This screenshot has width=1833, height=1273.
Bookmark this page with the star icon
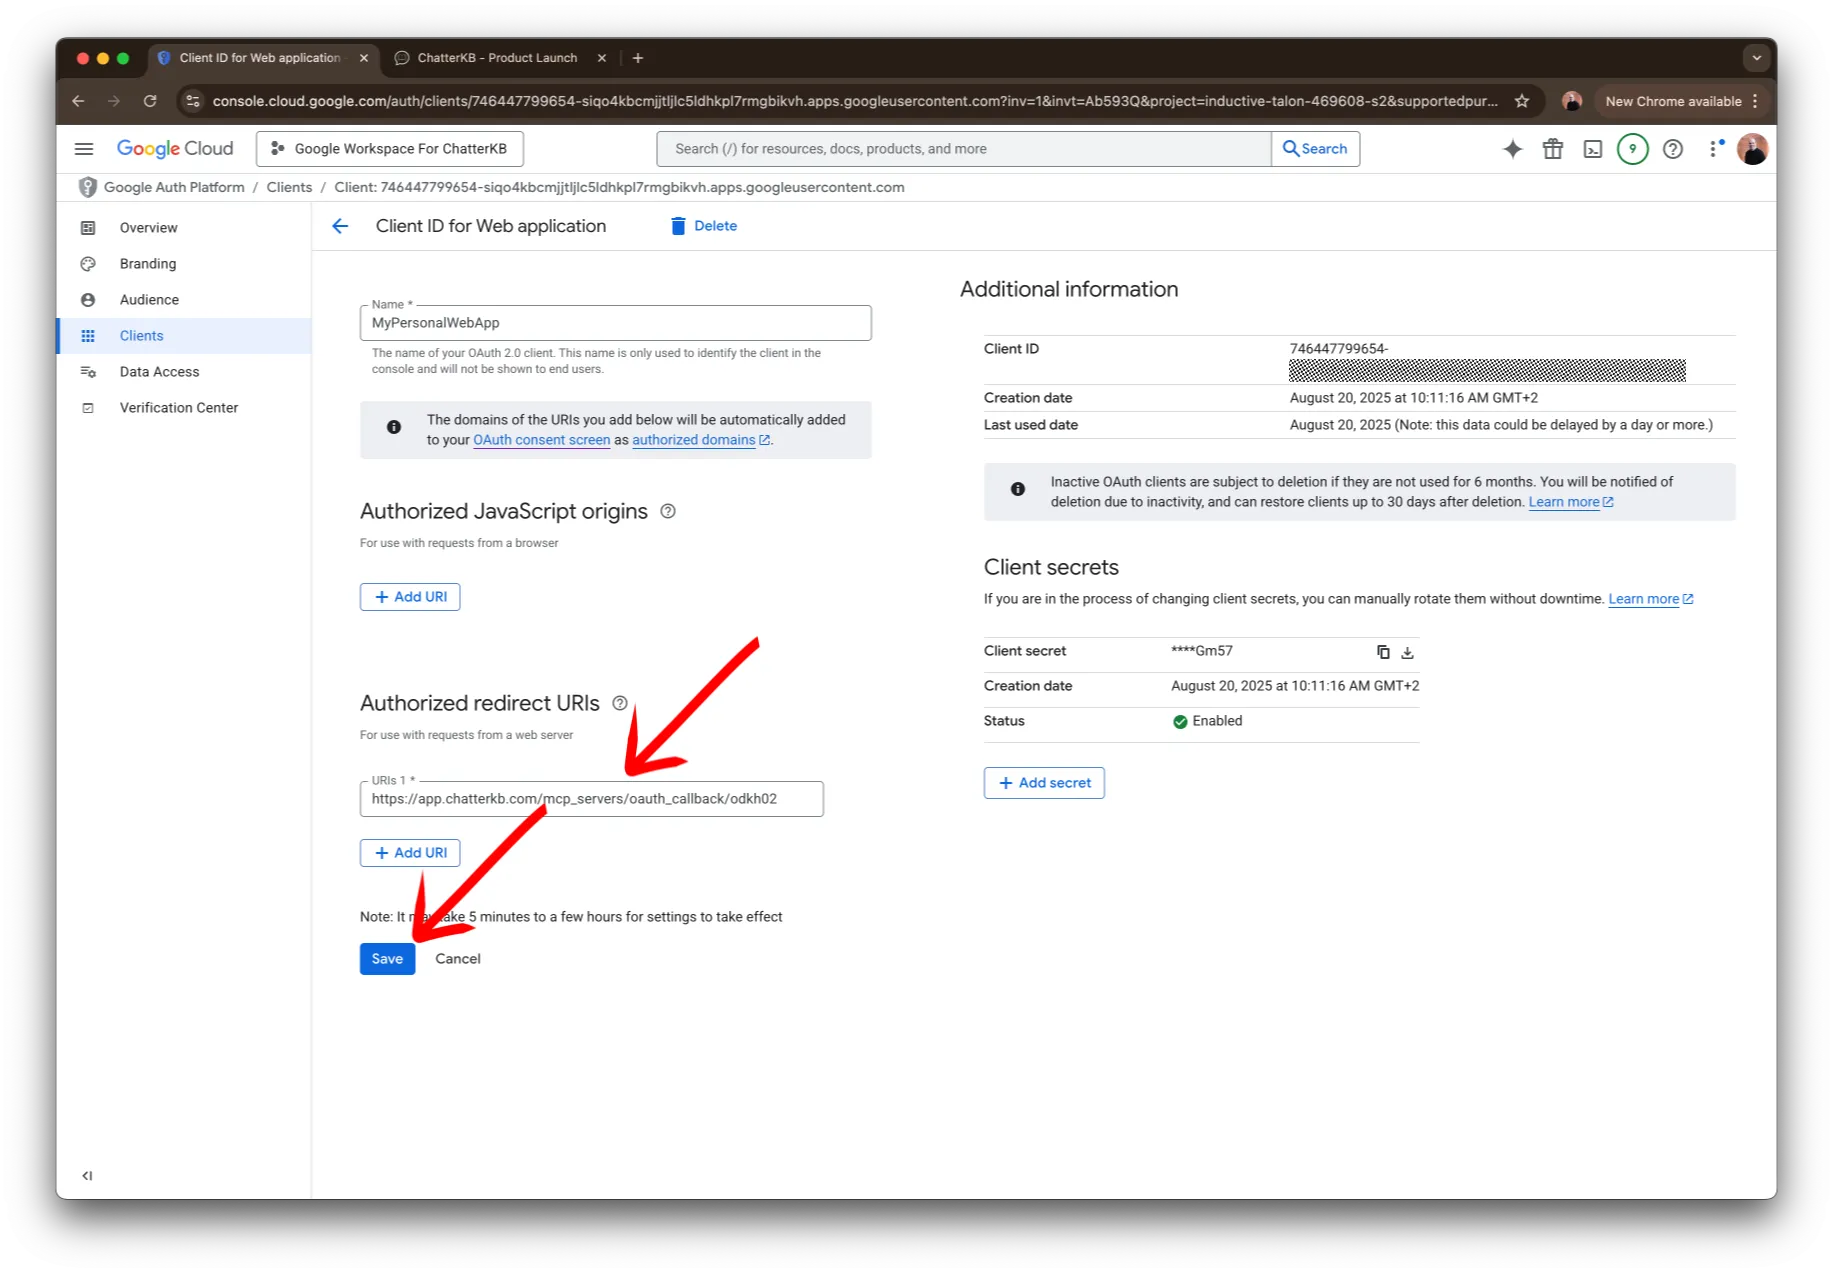pos(1521,101)
